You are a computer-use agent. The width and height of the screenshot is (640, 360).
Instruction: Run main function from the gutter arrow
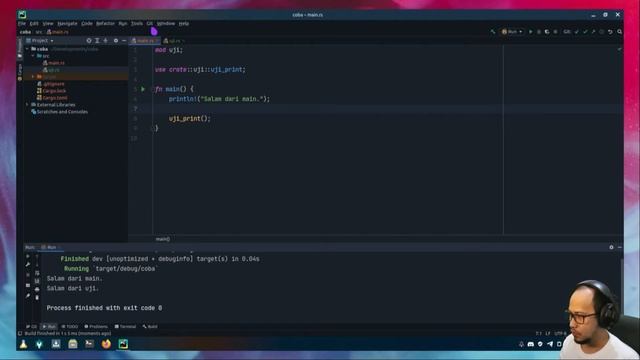point(143,89)
